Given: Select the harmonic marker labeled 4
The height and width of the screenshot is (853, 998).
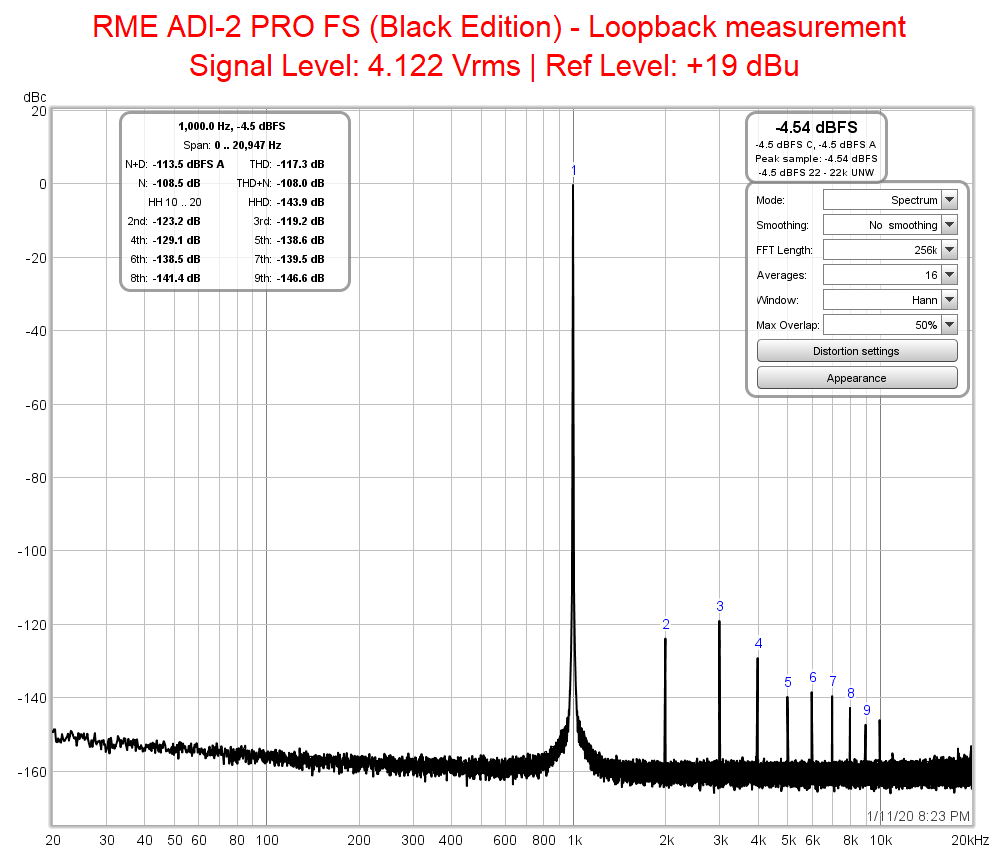Looking at the screenshot, I should tap(758, 644).
